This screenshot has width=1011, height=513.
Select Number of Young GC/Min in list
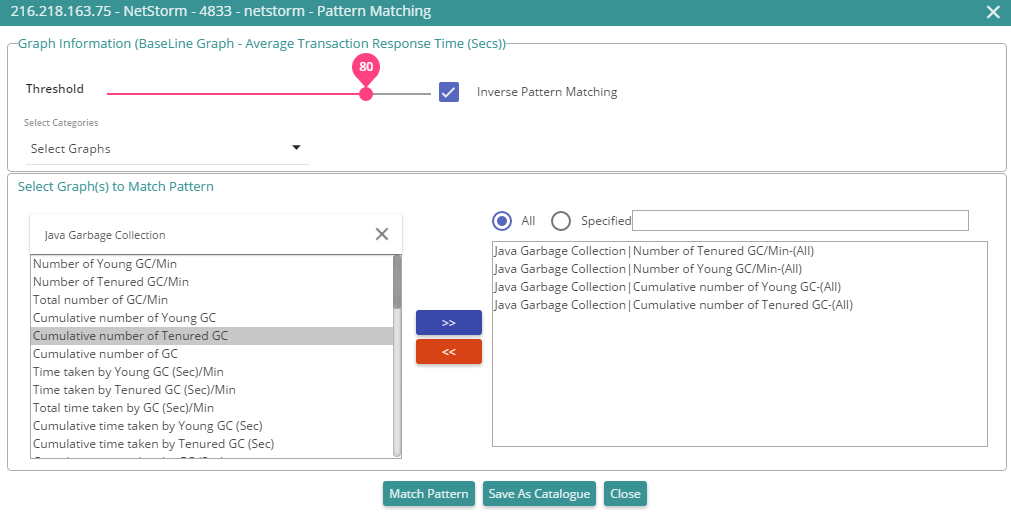(212, 264)
